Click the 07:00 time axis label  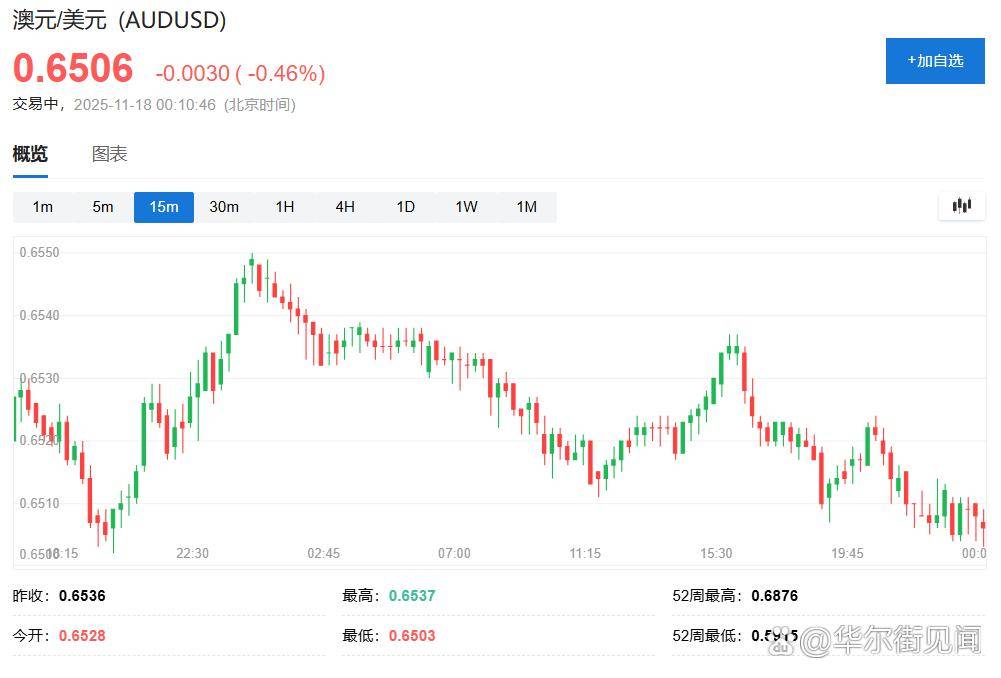point(454,553)
